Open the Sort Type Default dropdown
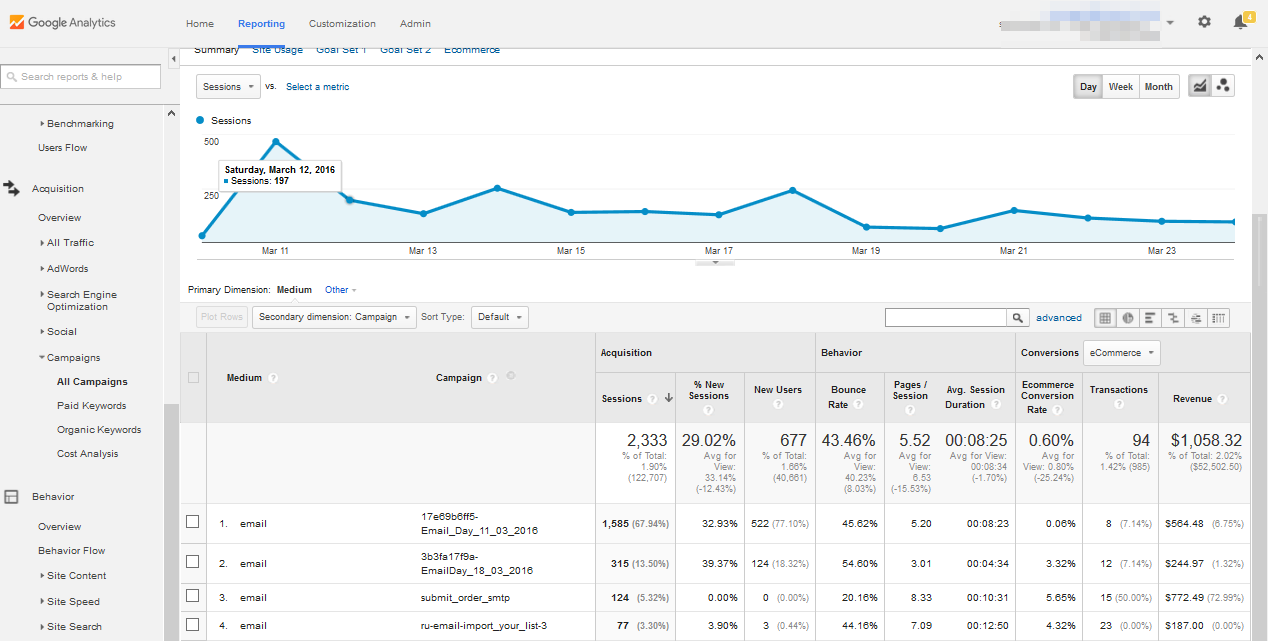Image resolution: width=1268 pixels, height=641 pixels. pyautogui.click(x=499, y=317)
